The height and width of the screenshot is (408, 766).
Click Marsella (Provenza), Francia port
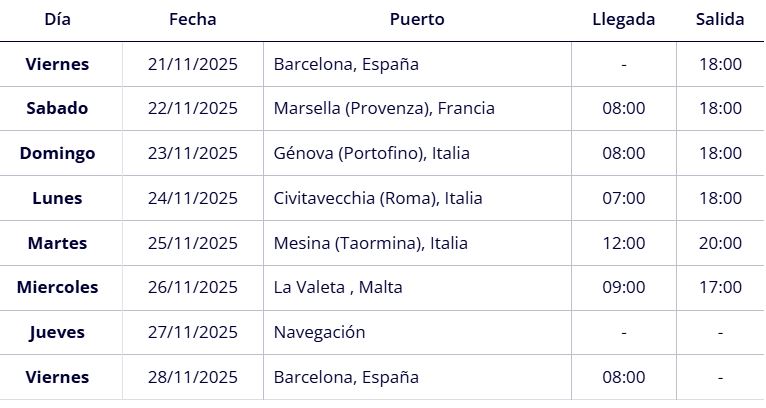click(384, 108)
